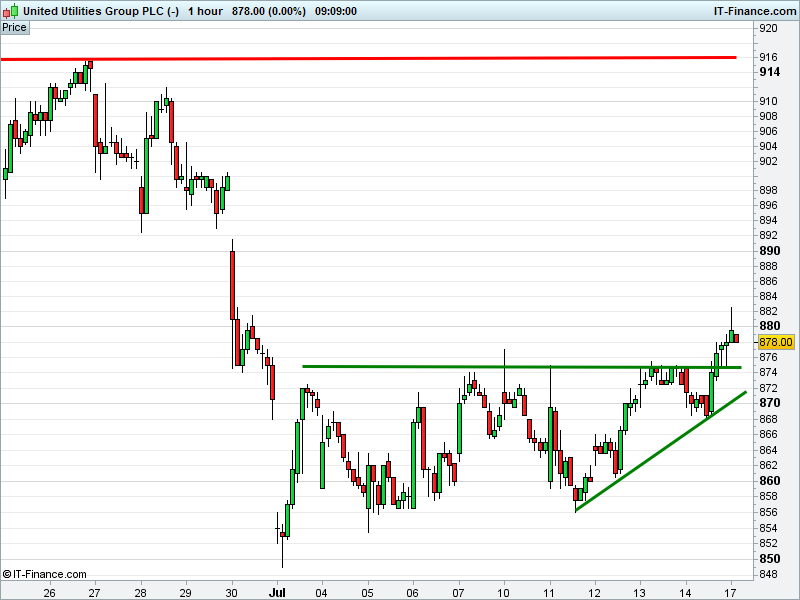Click the yellow 878.00 current price tag
The image size is (800, 600).
[x=776, y=342]
